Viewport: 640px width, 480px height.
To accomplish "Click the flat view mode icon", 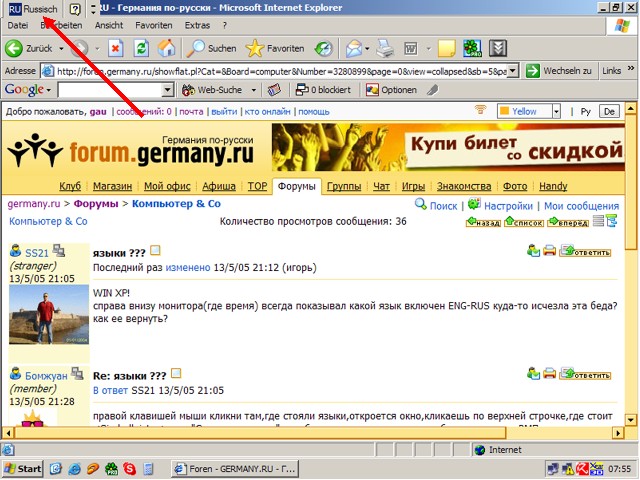I will point(598,221).
